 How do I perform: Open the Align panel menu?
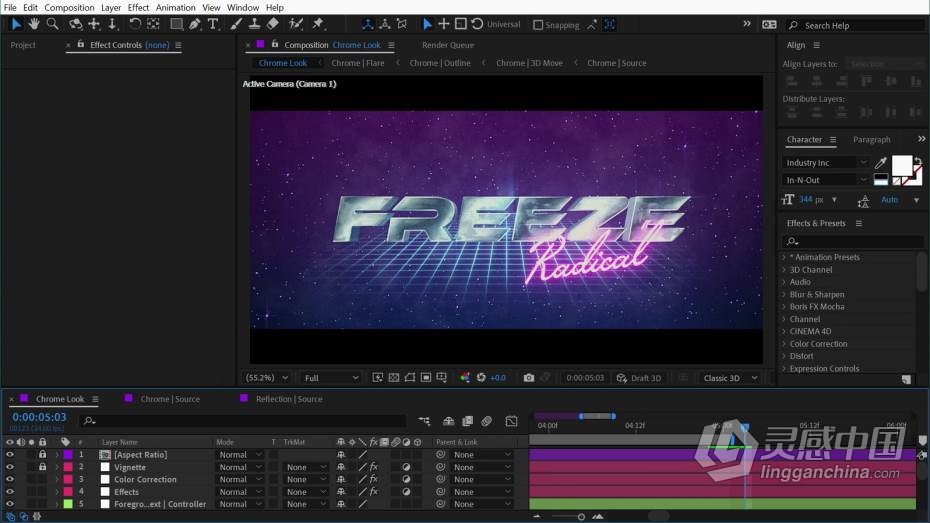816,45
